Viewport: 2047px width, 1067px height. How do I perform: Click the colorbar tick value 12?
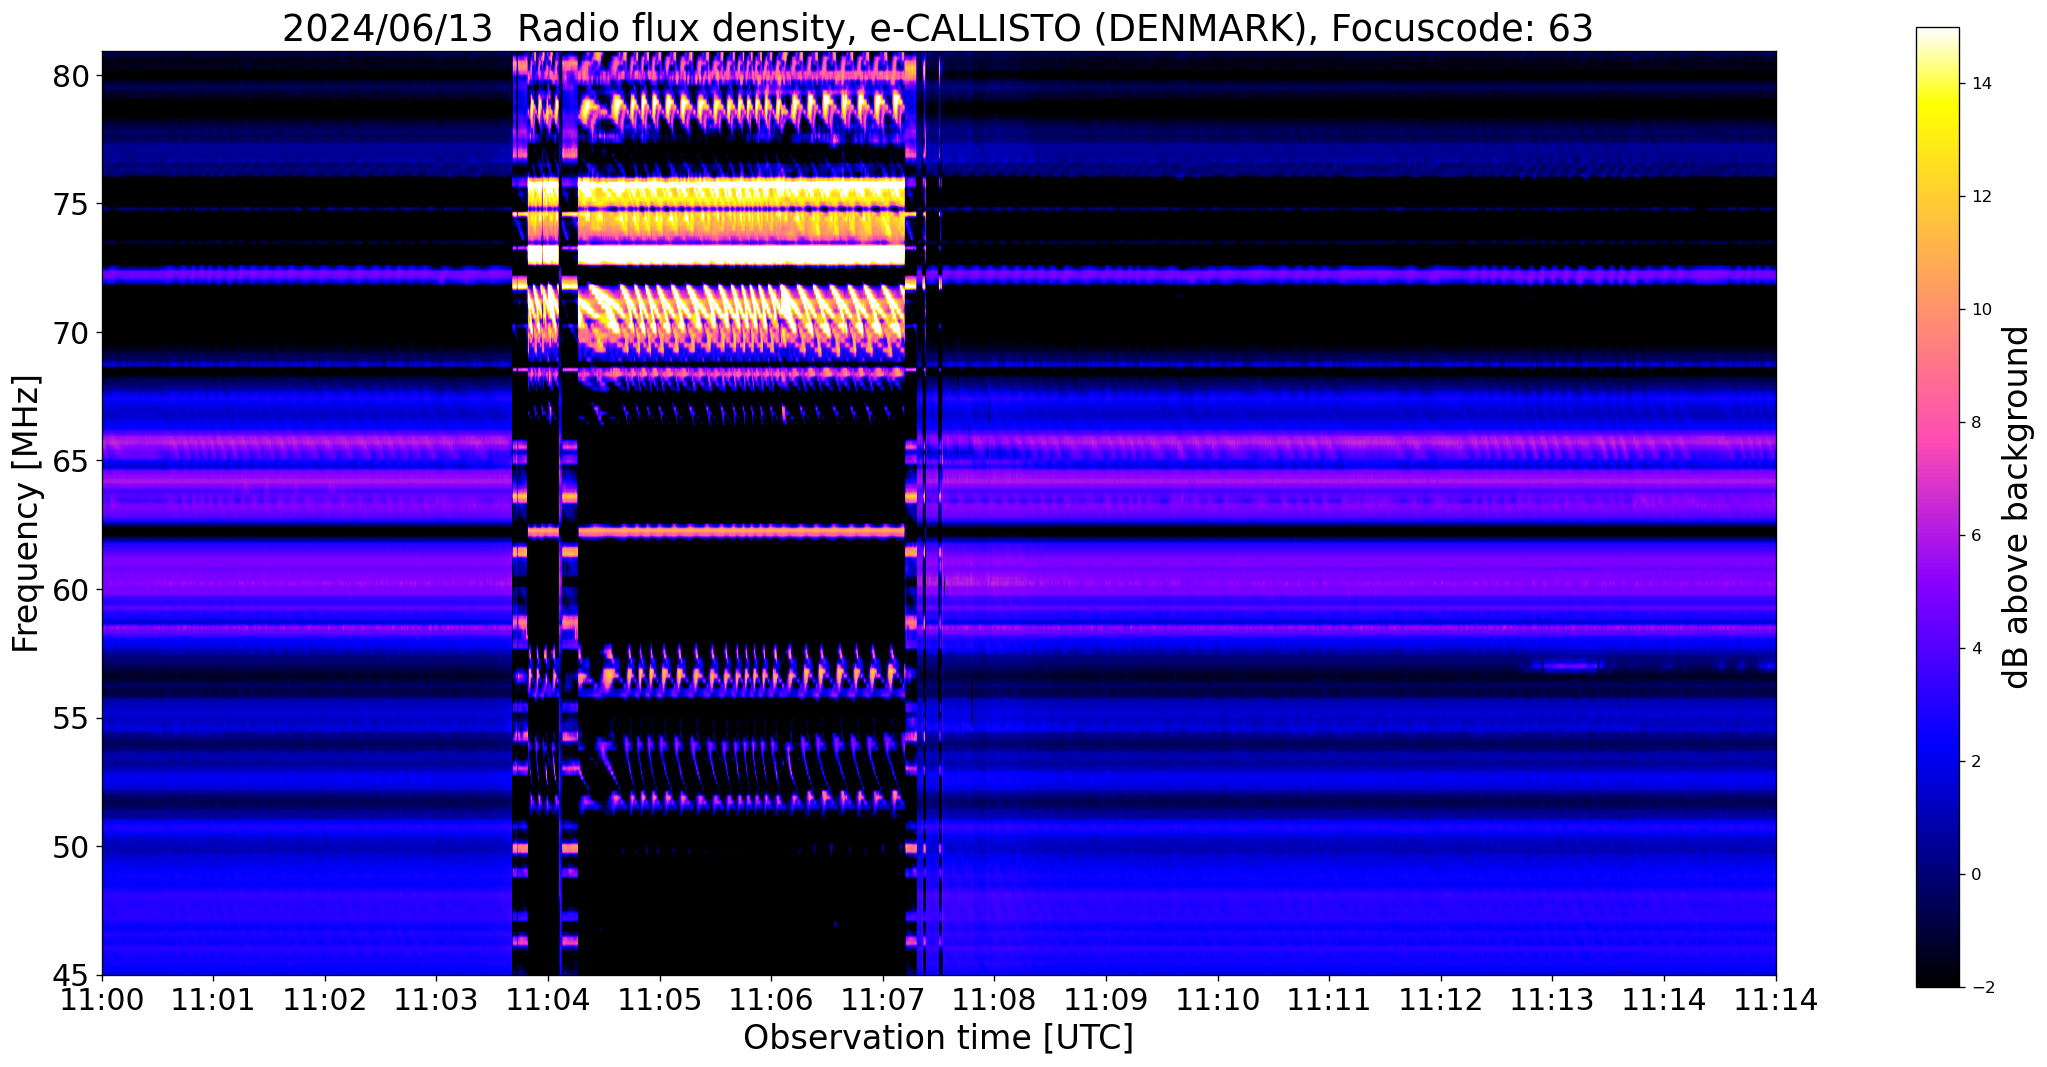[x=1980, y=197]
